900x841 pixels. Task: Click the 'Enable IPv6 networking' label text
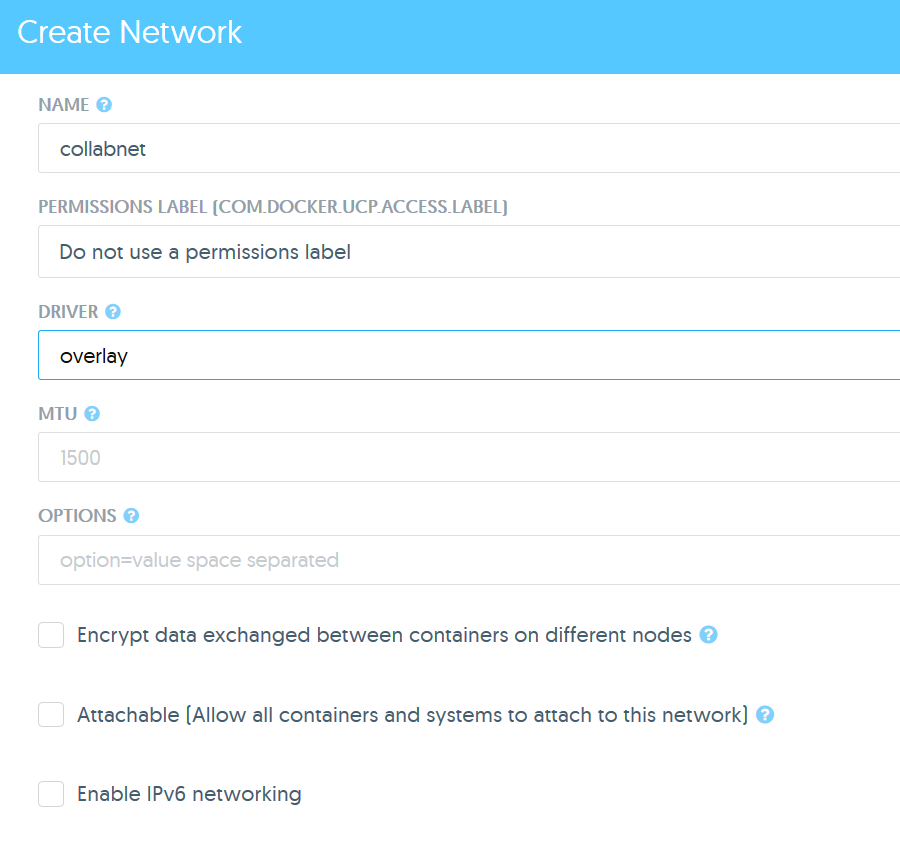point(189,794)
